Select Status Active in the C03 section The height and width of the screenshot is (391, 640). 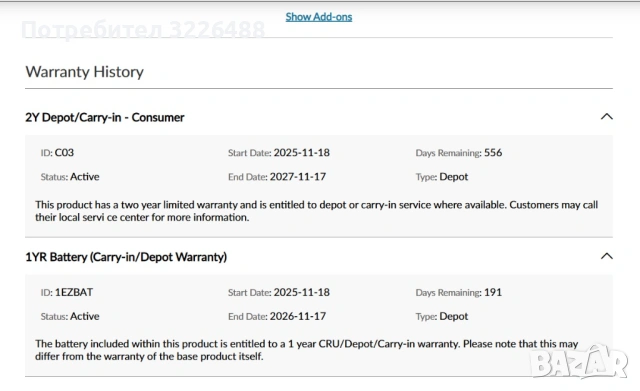(84, 177)
